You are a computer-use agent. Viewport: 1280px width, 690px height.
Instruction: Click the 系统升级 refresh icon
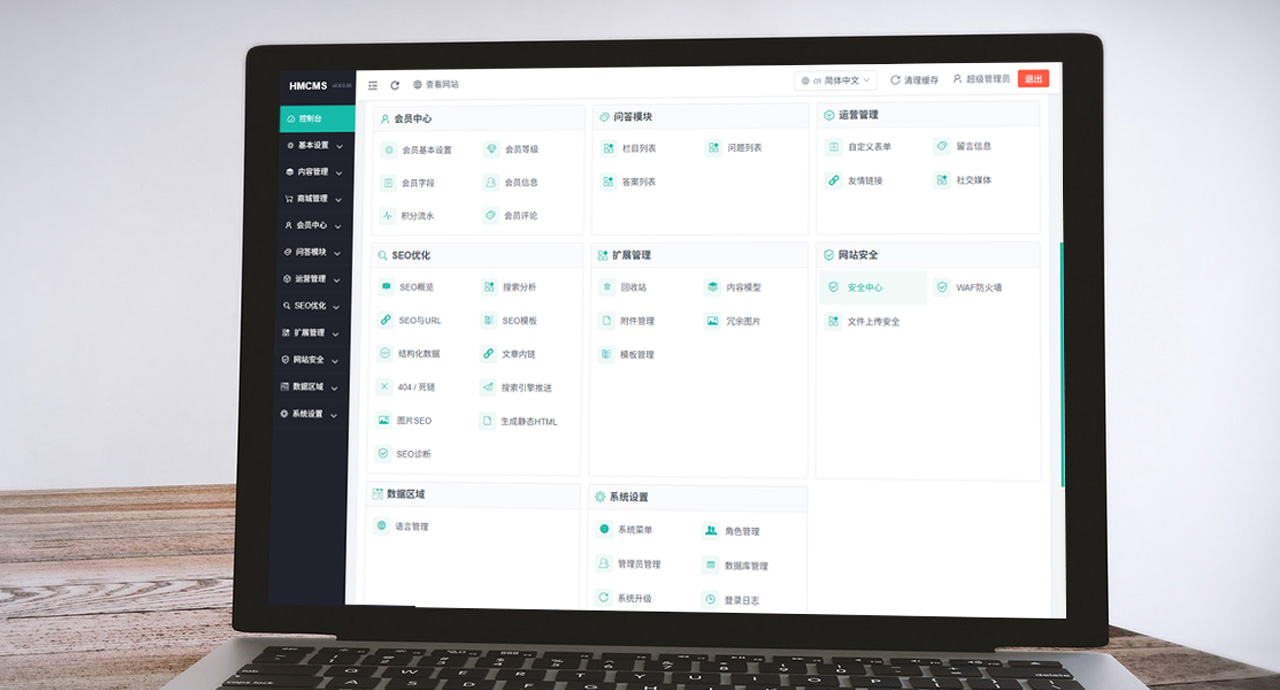click(603, 597)
